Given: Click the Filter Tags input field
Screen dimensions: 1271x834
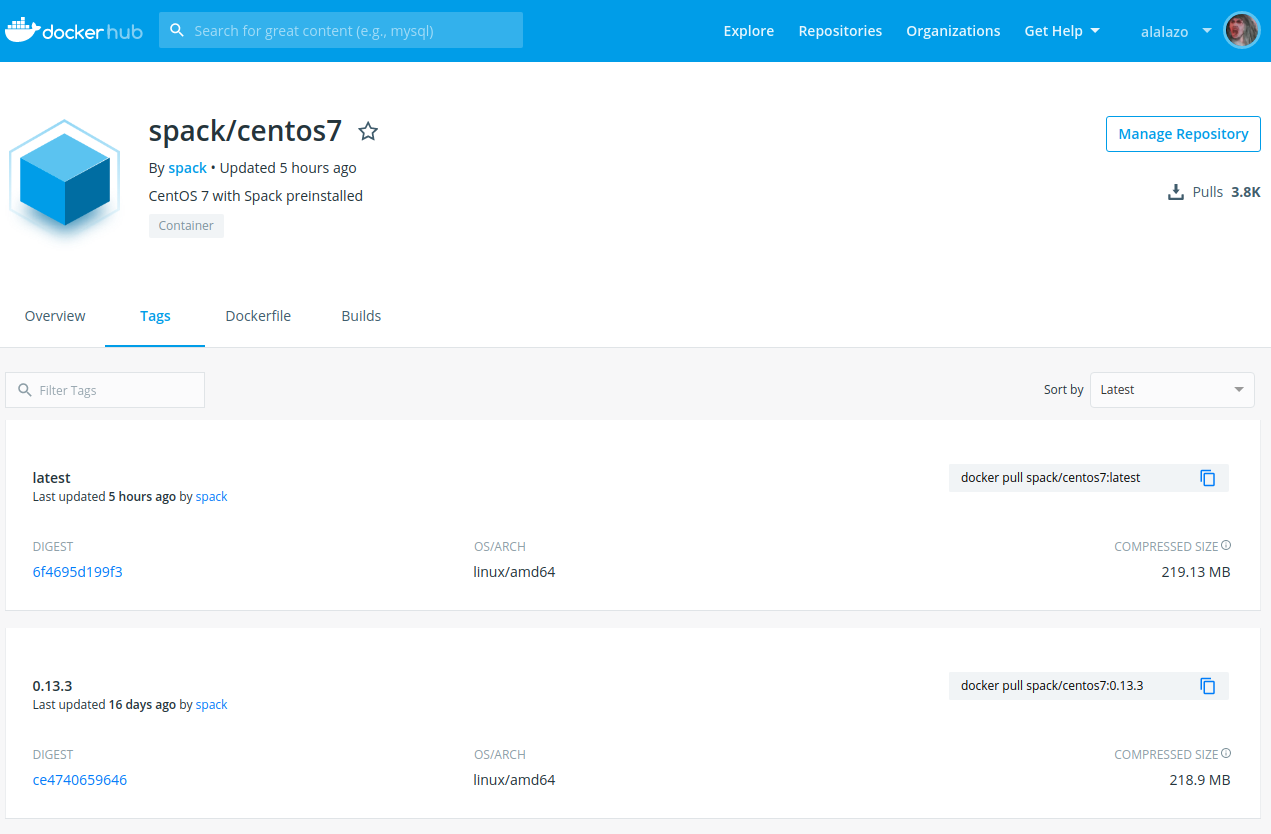Looking at the screenshot, I should pyautogui.click(x=105, y=390).
